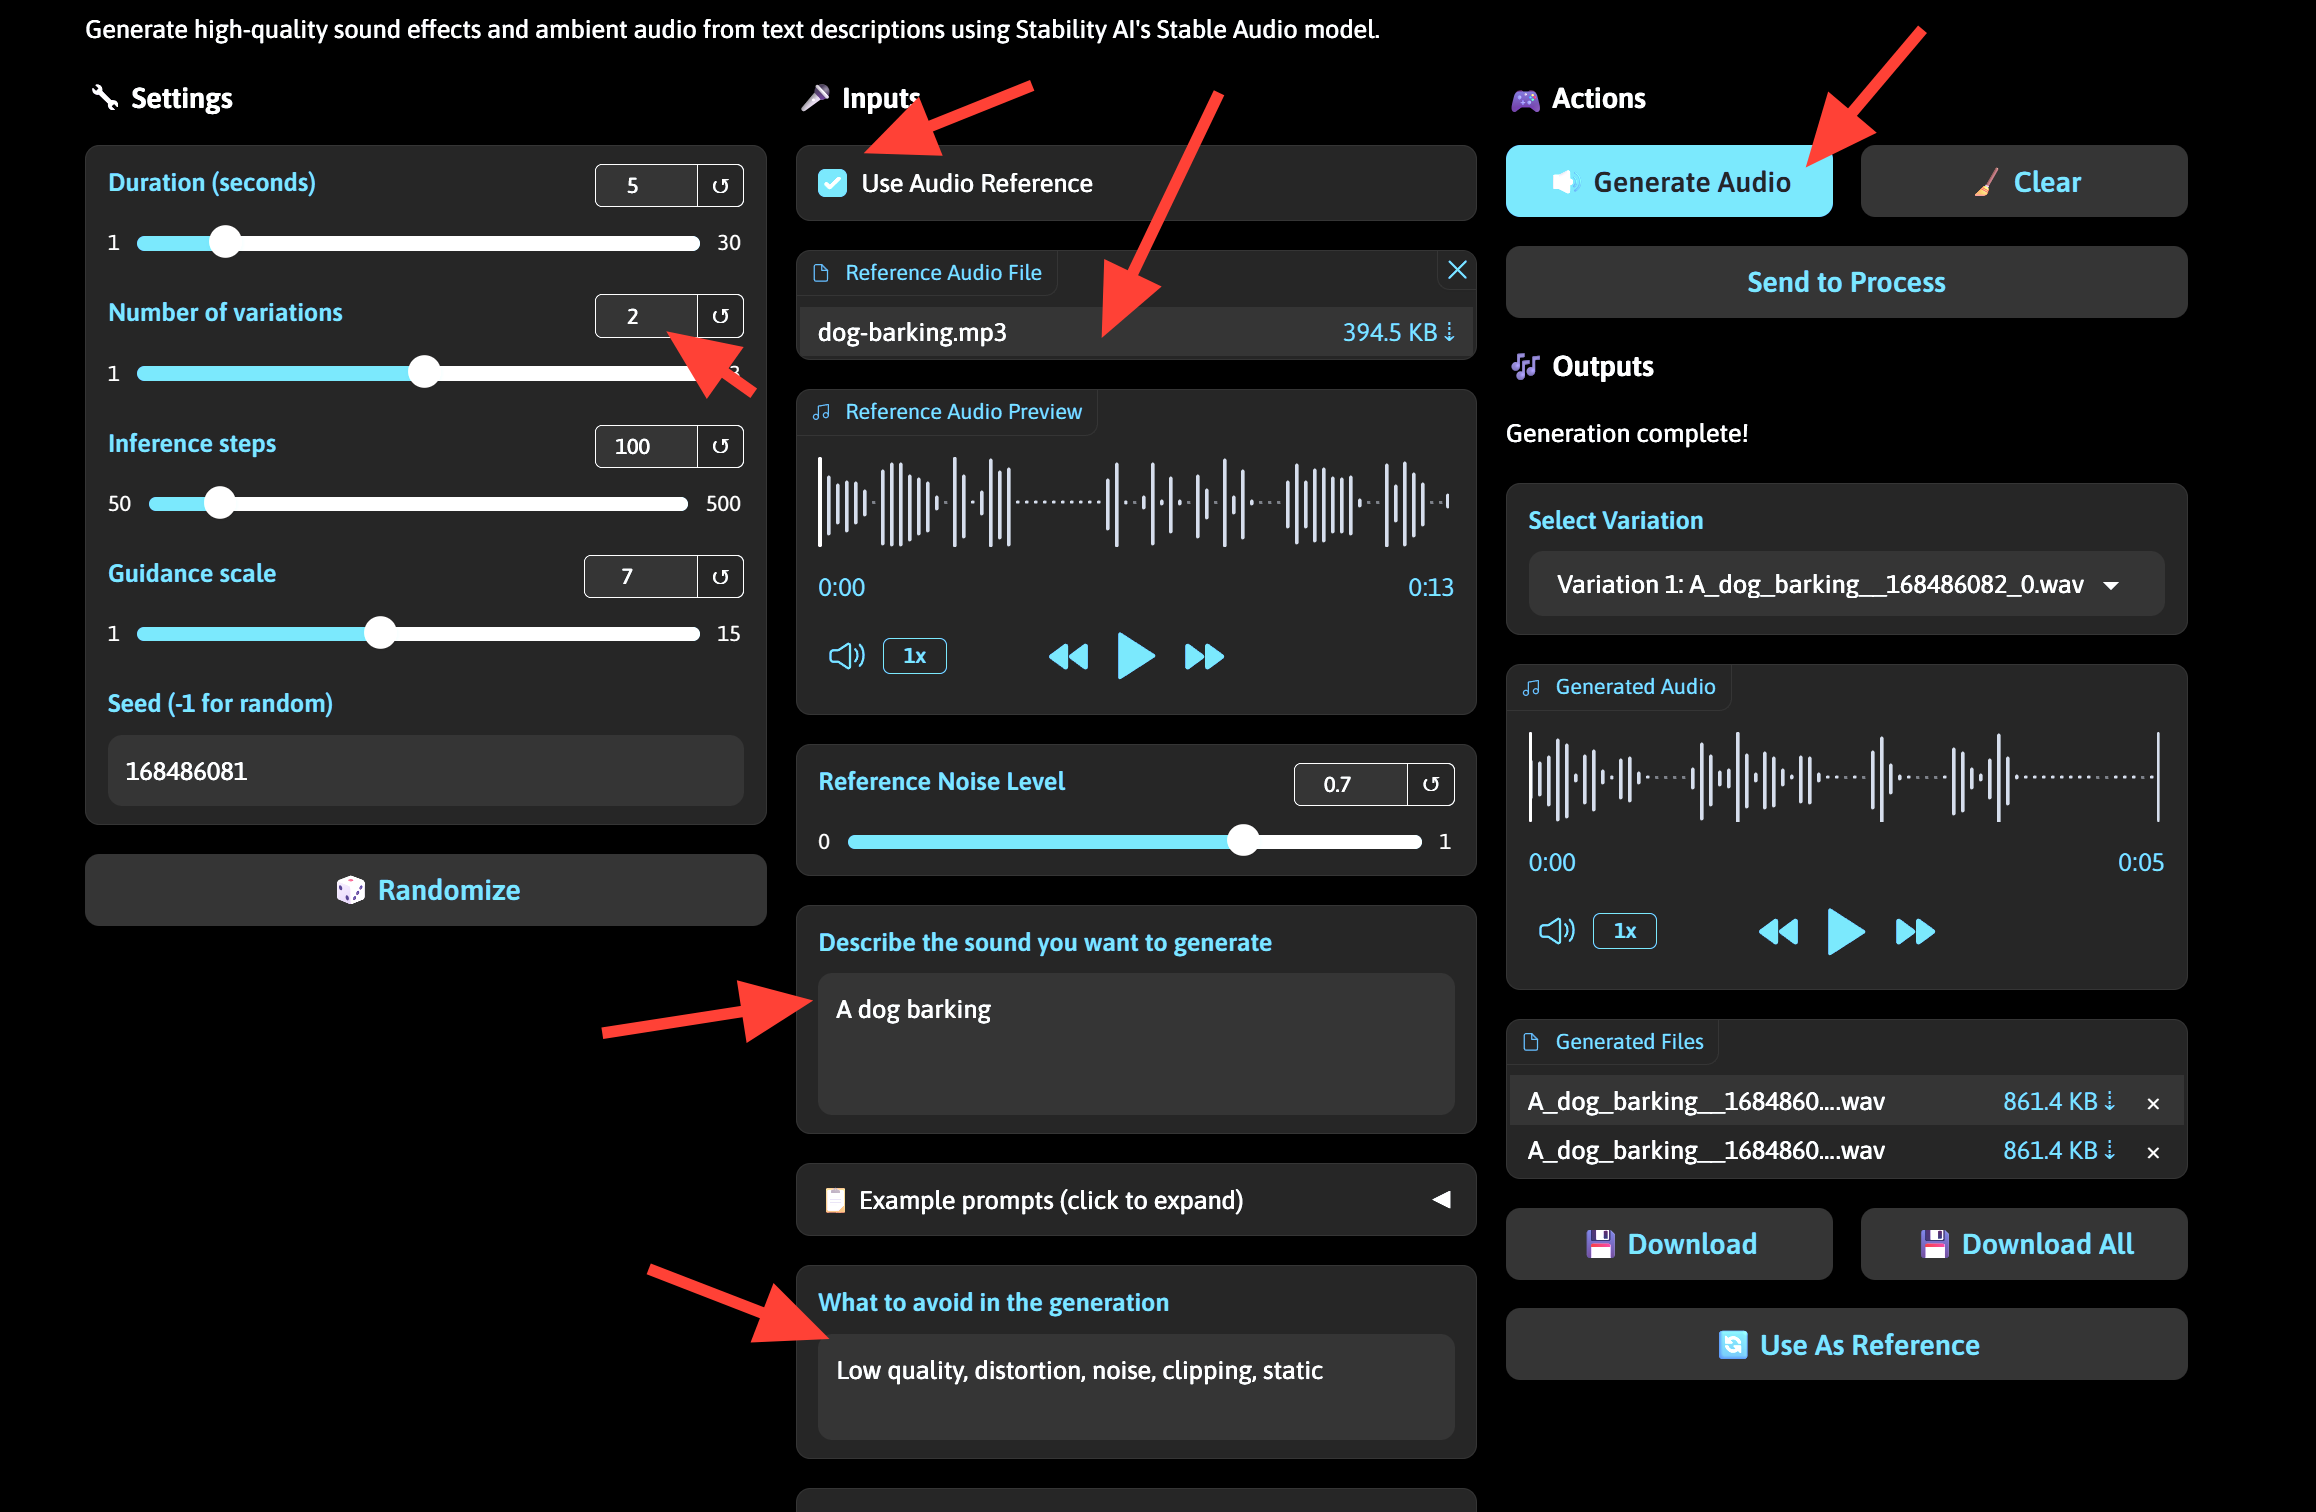
Task: Reset the Duration value to default
Action: 719,185
